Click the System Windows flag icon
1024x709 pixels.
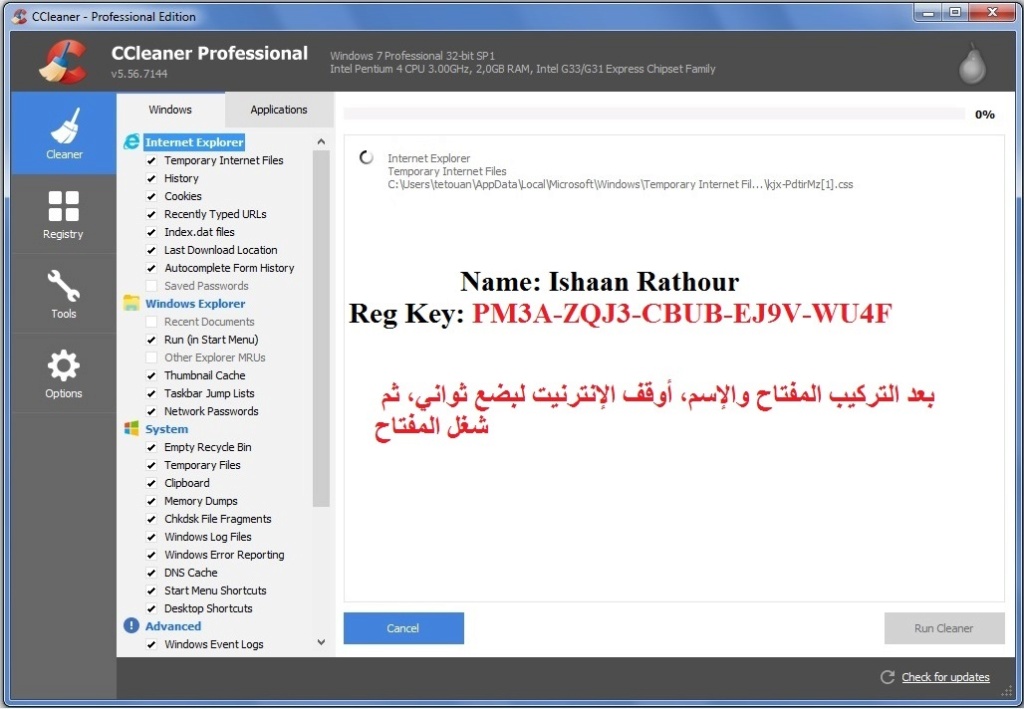pyautogui.click(x=131, y=428)
